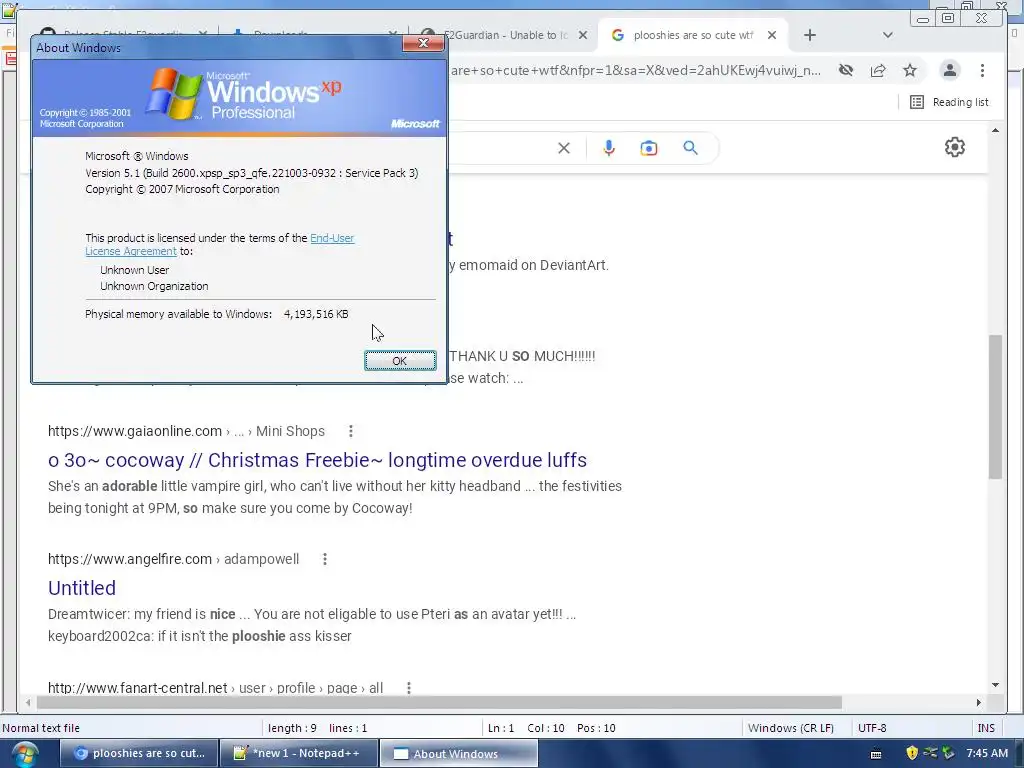Screen dimensions: 1024x768
Task: Clear the Google search box
Action: pos(564,148)
